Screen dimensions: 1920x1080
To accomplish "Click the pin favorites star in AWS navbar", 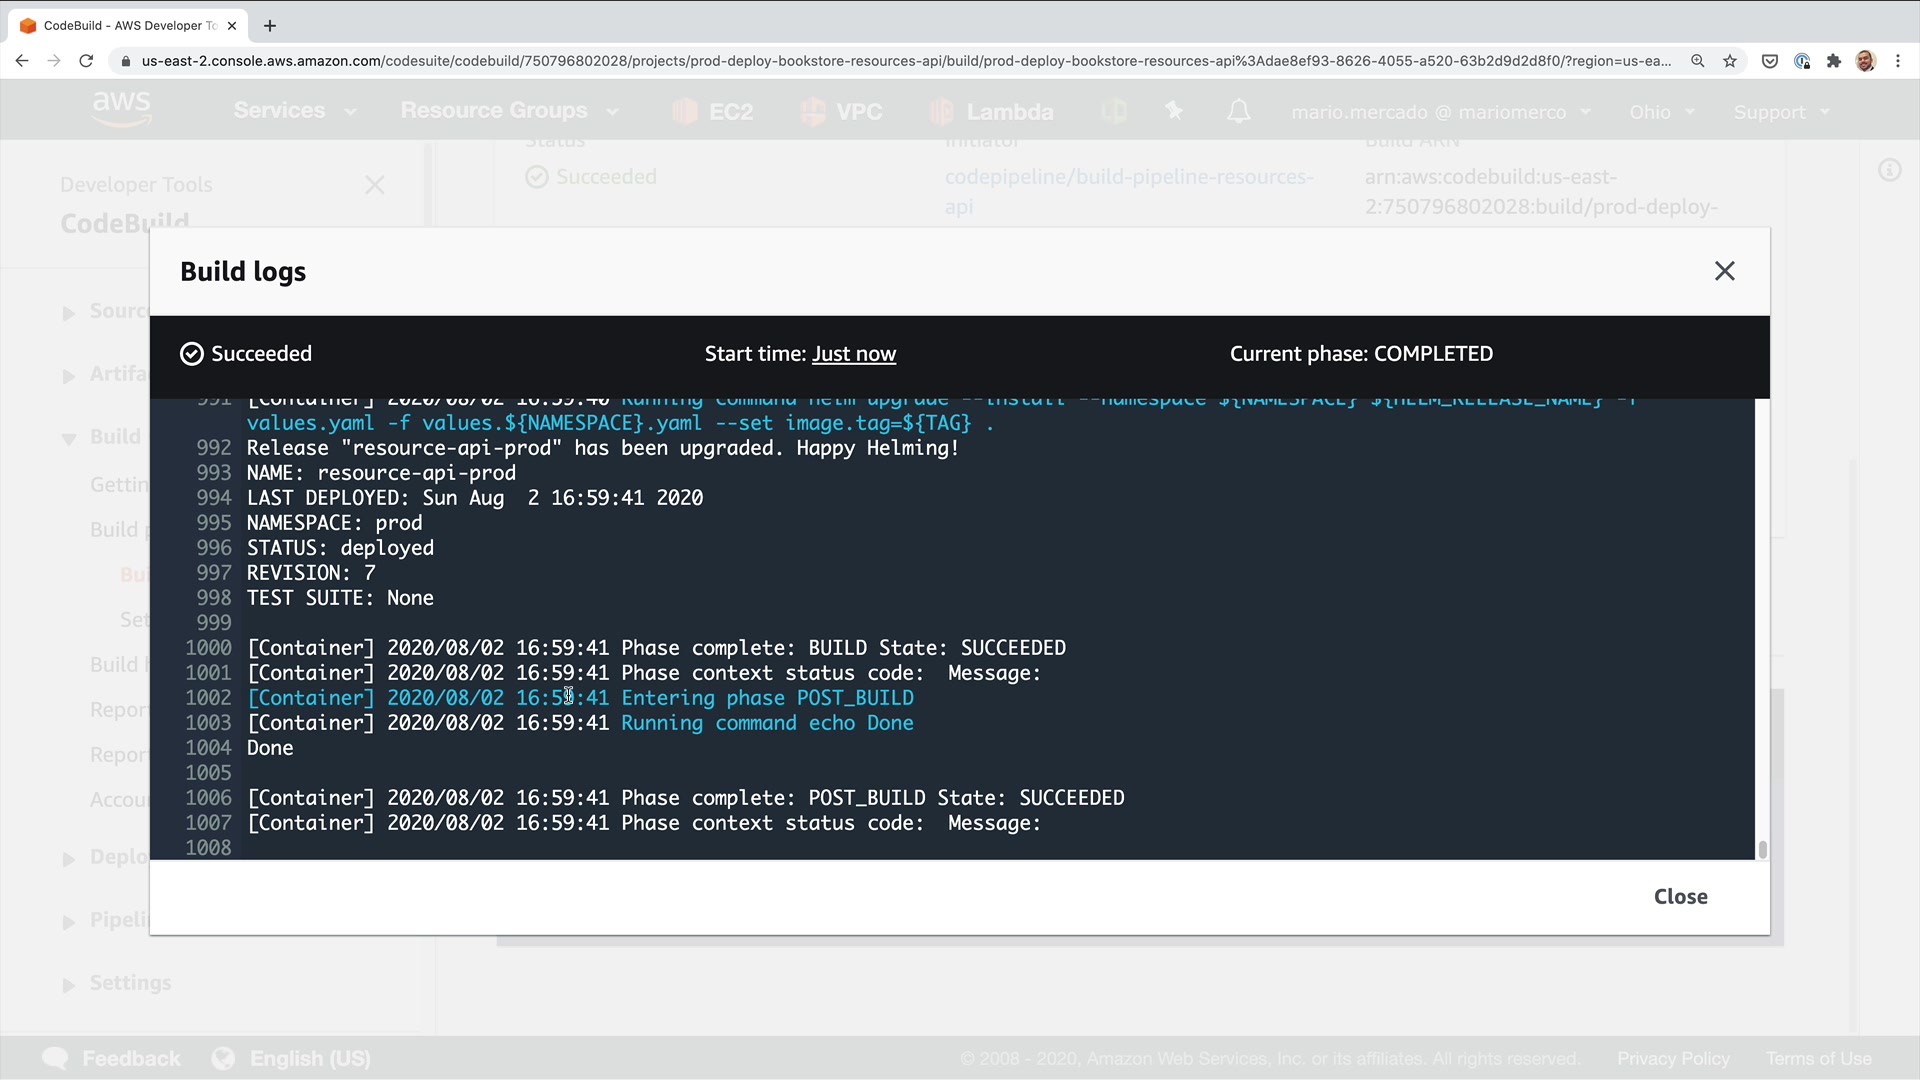I will click(x=1174, y=111).
